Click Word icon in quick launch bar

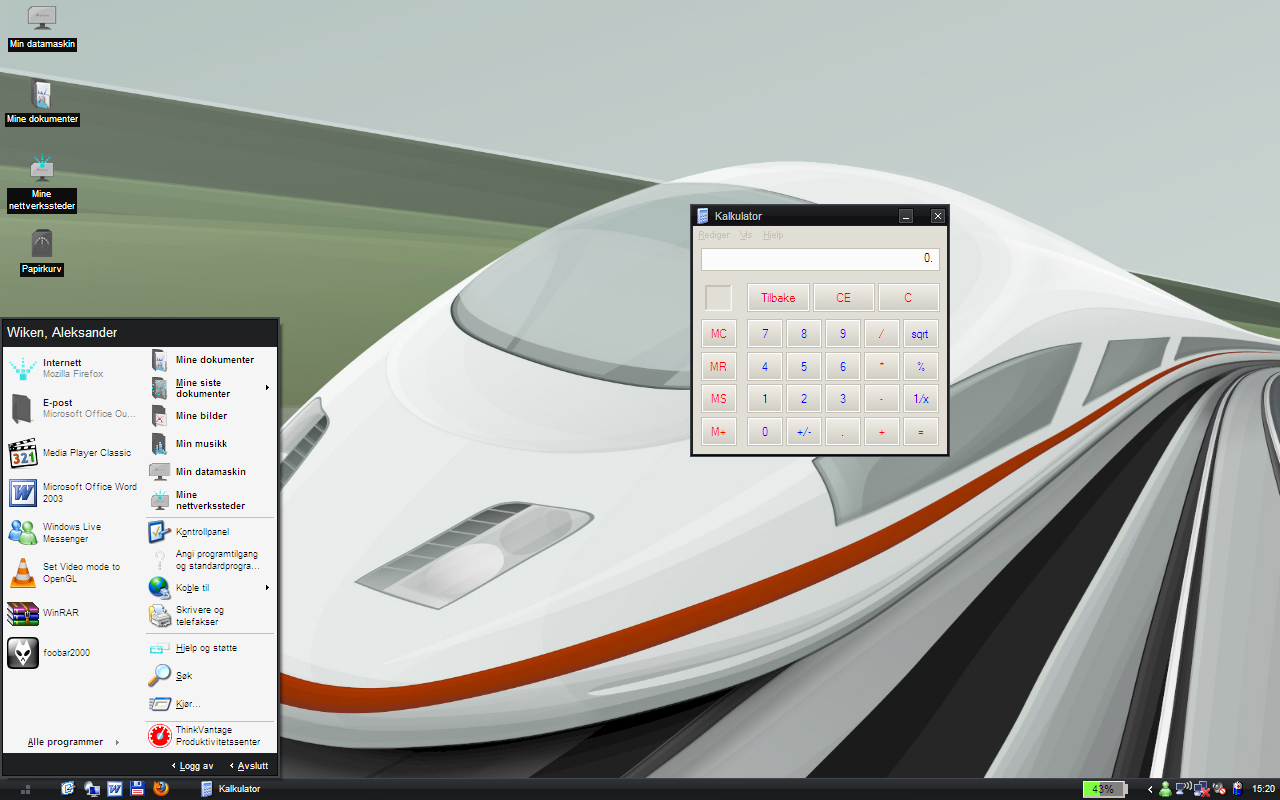point(115,789)
